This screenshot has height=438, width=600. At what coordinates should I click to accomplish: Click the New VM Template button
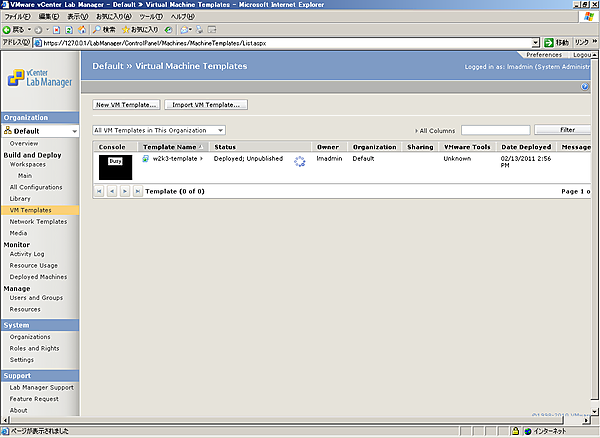point(126,104)
